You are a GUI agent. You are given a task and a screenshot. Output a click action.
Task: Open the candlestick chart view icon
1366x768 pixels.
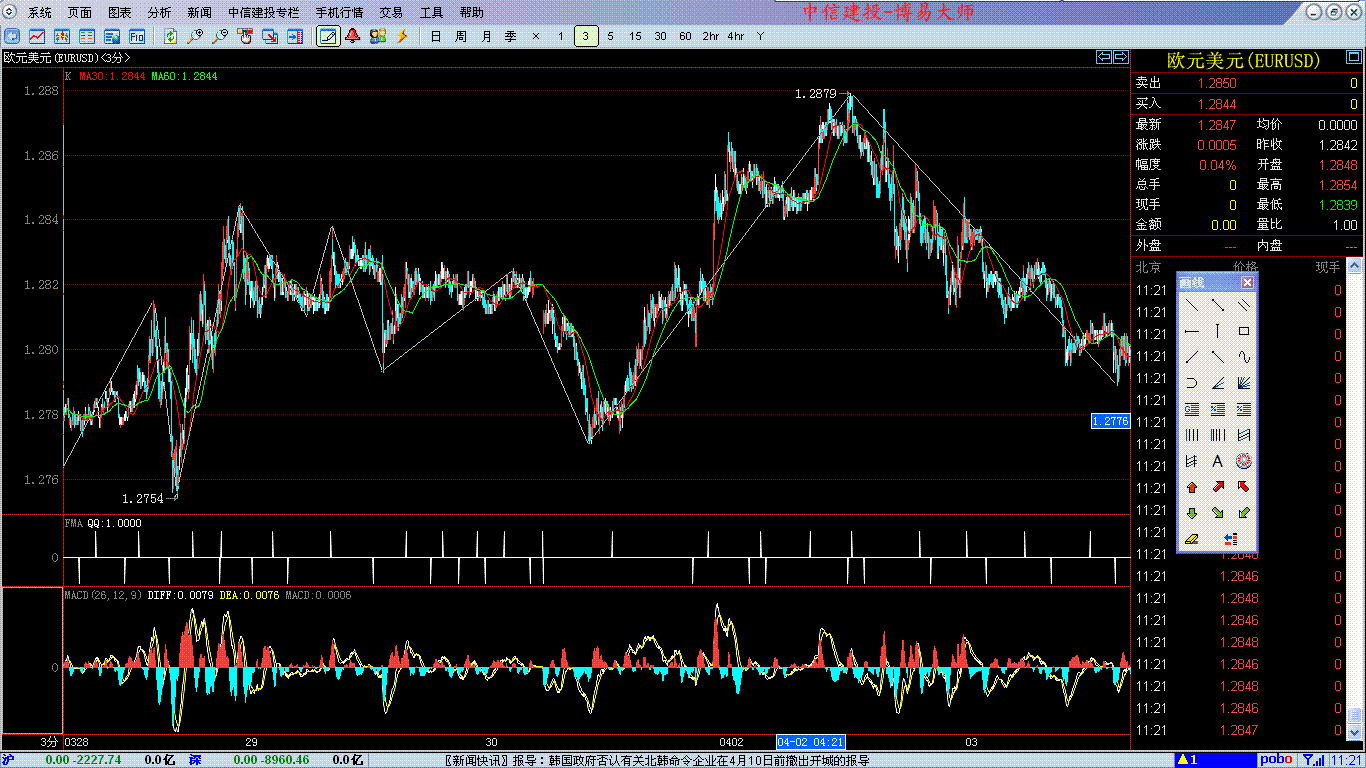pos(62,36)
